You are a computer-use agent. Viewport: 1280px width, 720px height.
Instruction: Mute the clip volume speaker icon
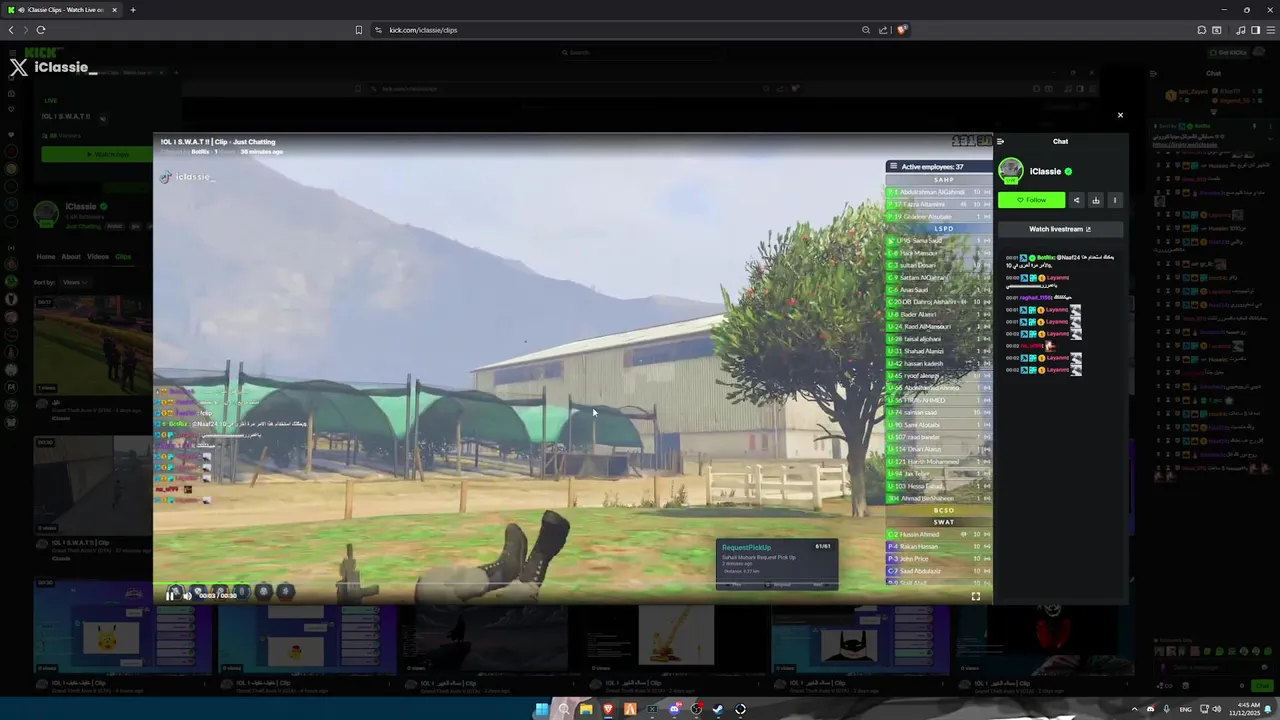click(x=186, y=596)
